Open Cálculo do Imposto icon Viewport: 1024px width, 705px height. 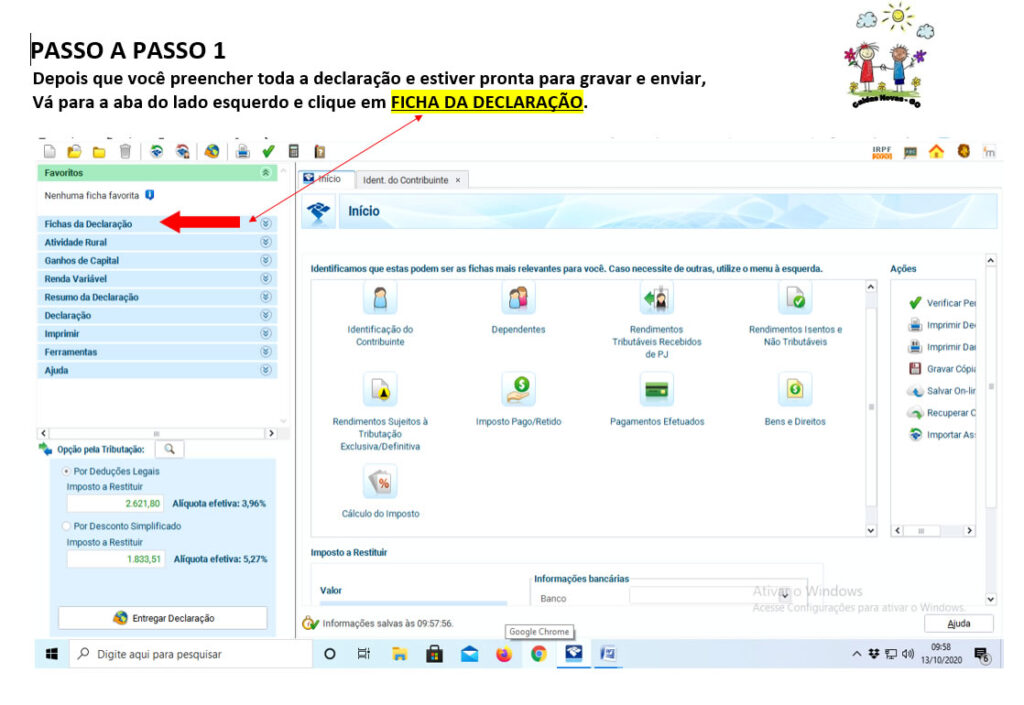click(380, 482)
